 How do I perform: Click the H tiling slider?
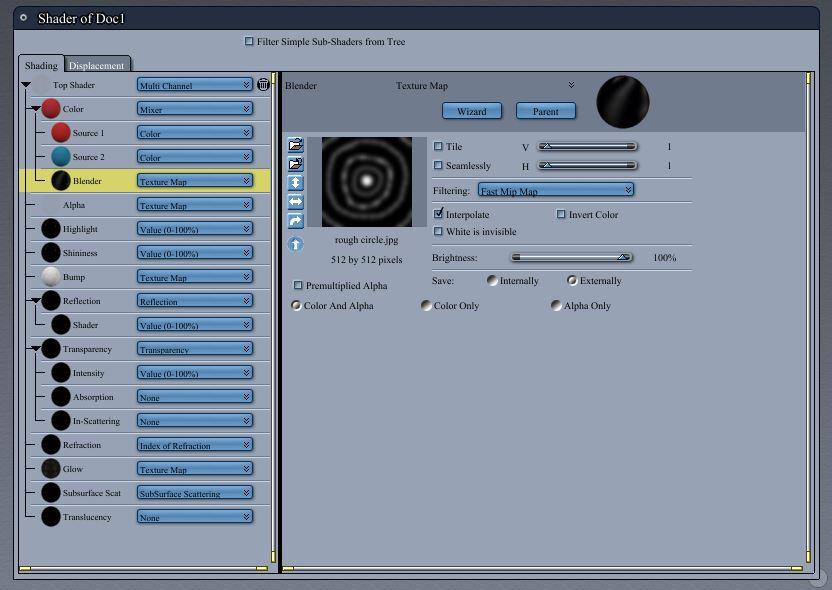[587, 165]
